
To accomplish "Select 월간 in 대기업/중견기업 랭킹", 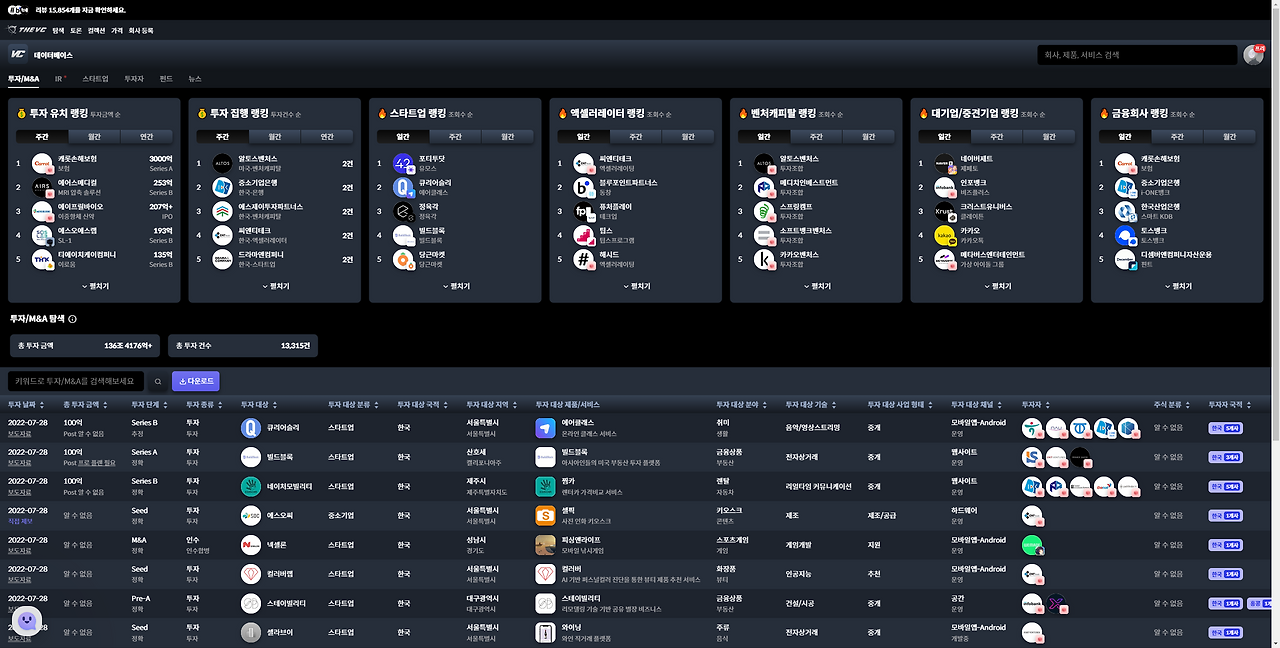I will click(x=1049, y=137).
